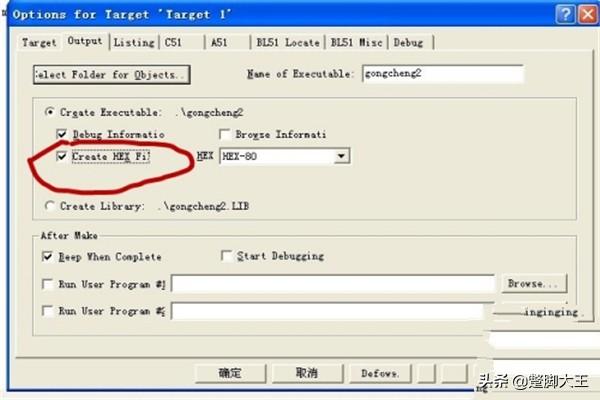Open the HEX-80 format dropdown
This screenshot has width=600, height=400.
pyautogui.click(x=341, y=156)
